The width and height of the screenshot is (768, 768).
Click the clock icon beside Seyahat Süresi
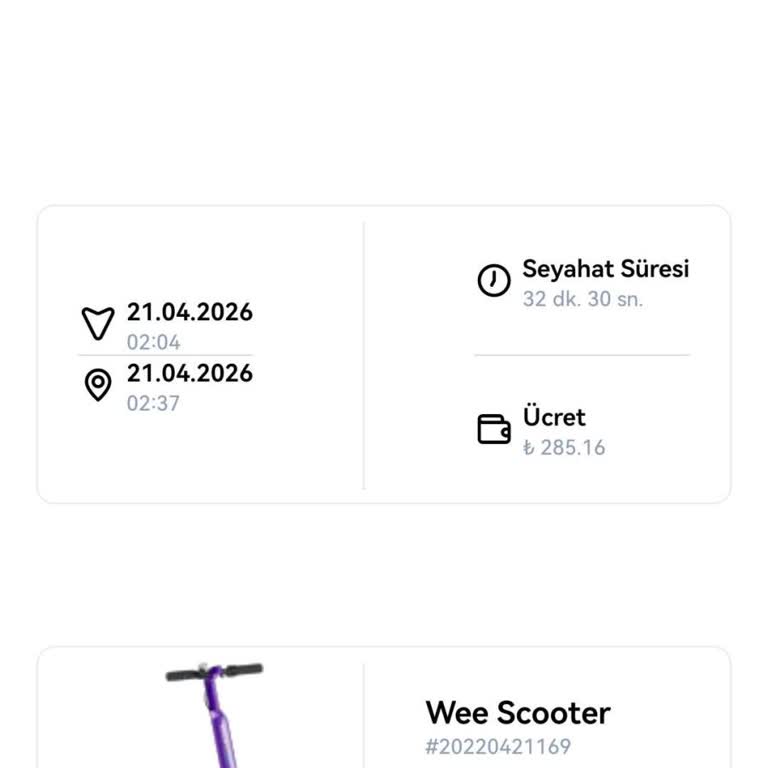click(x=493, y=281)
